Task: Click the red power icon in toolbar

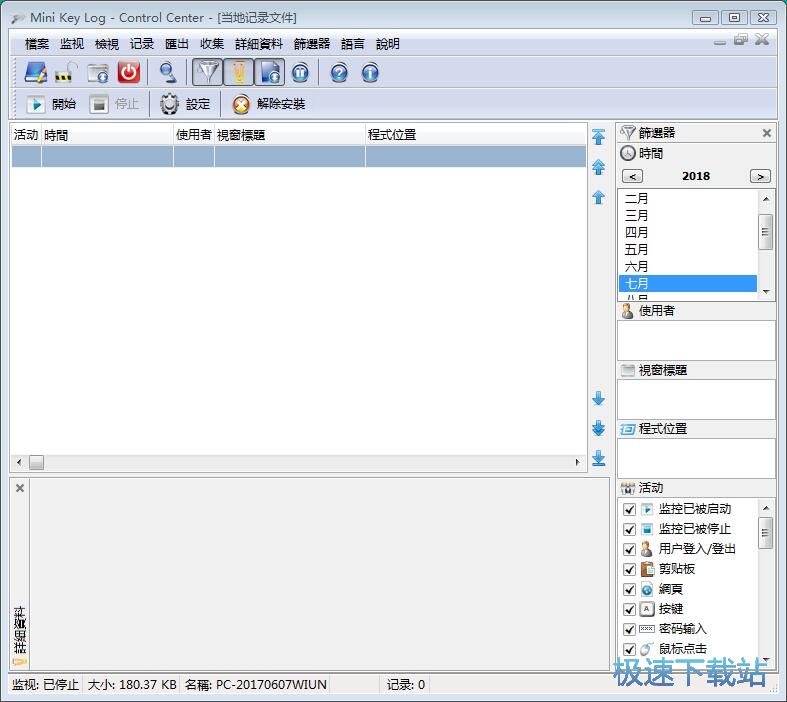Action: [x=128, y=72]
